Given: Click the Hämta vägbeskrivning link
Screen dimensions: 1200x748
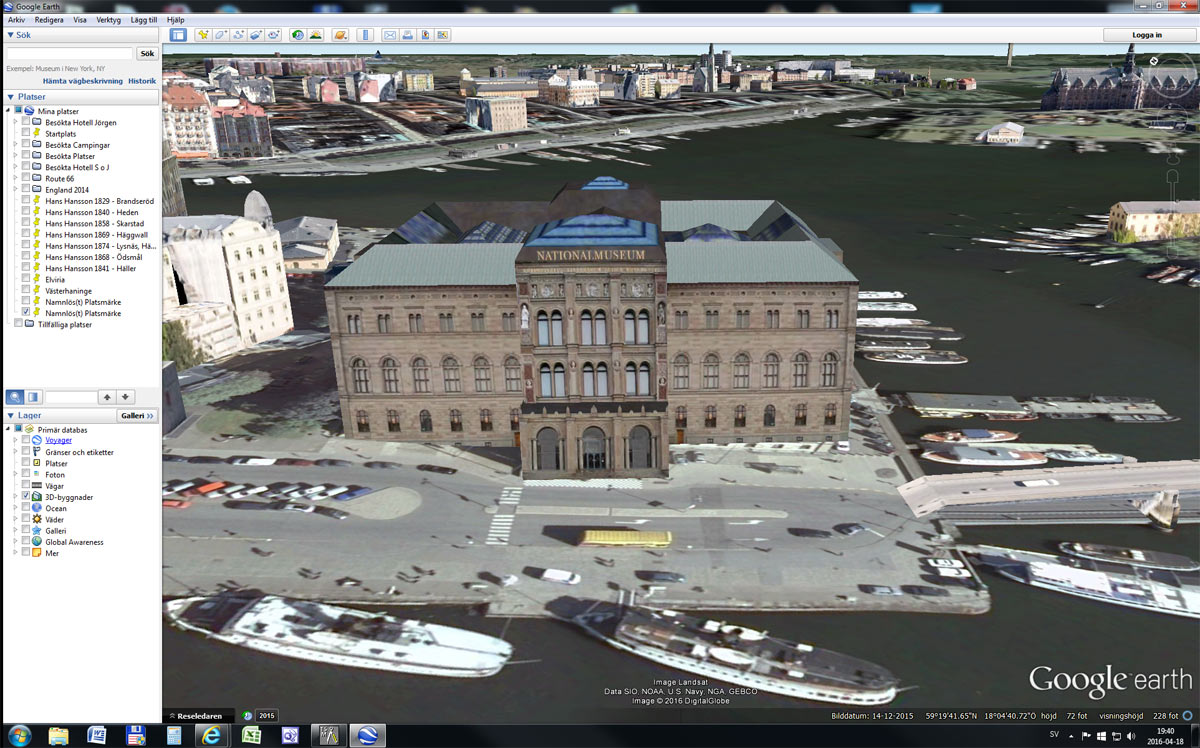Looking at the screenshot, I should pos(82,81).
